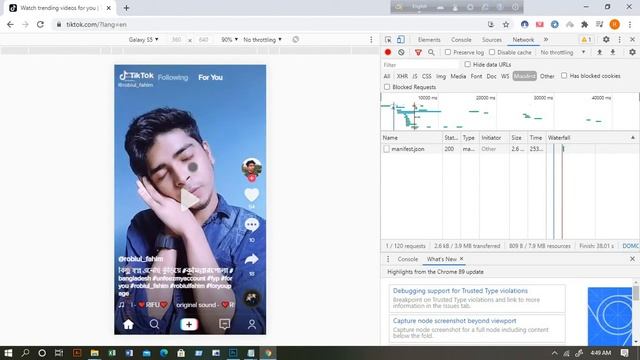
Task: Open Capture node screenshot beyond viewport link
Action: pyautogui.click(x=454, y=321)
